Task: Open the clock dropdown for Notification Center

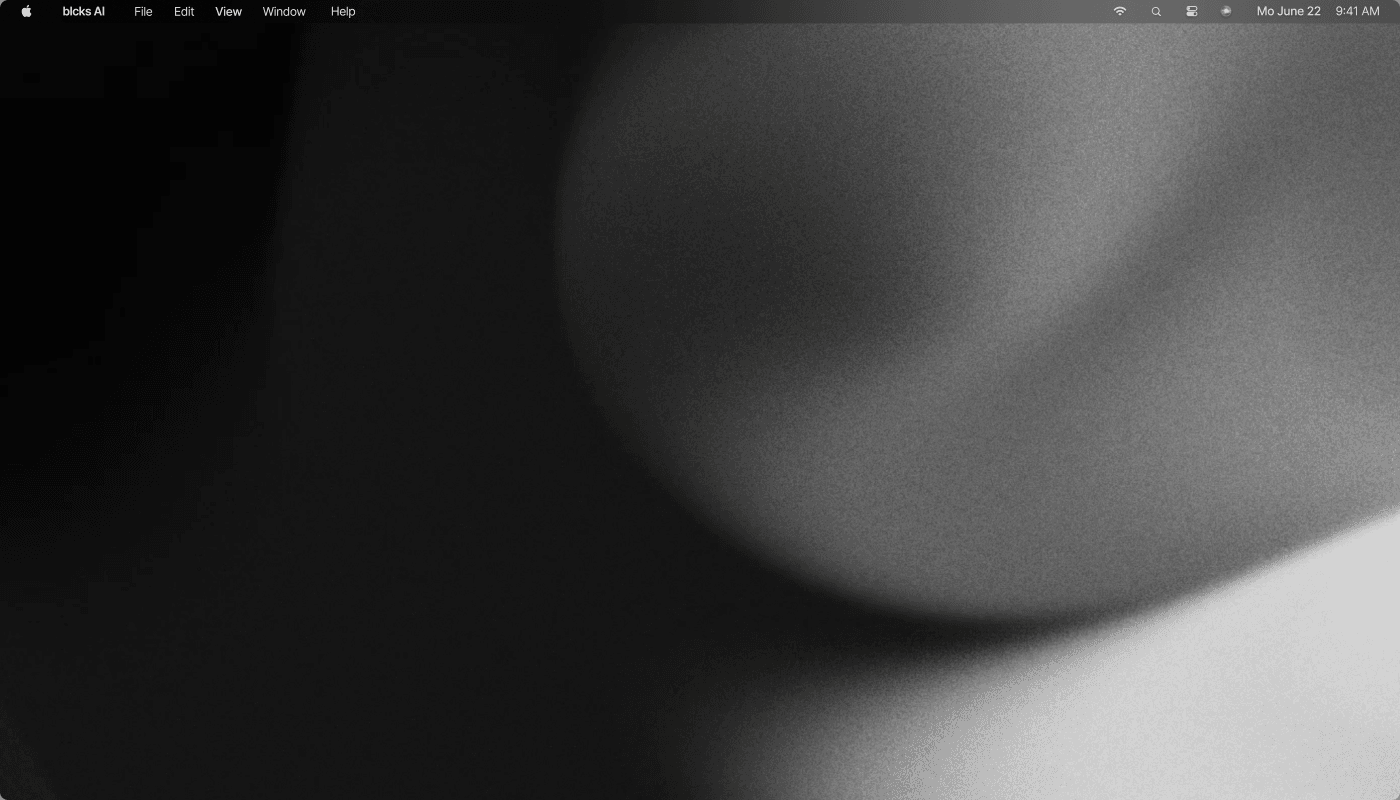Action: click(x=1357, y=11)
